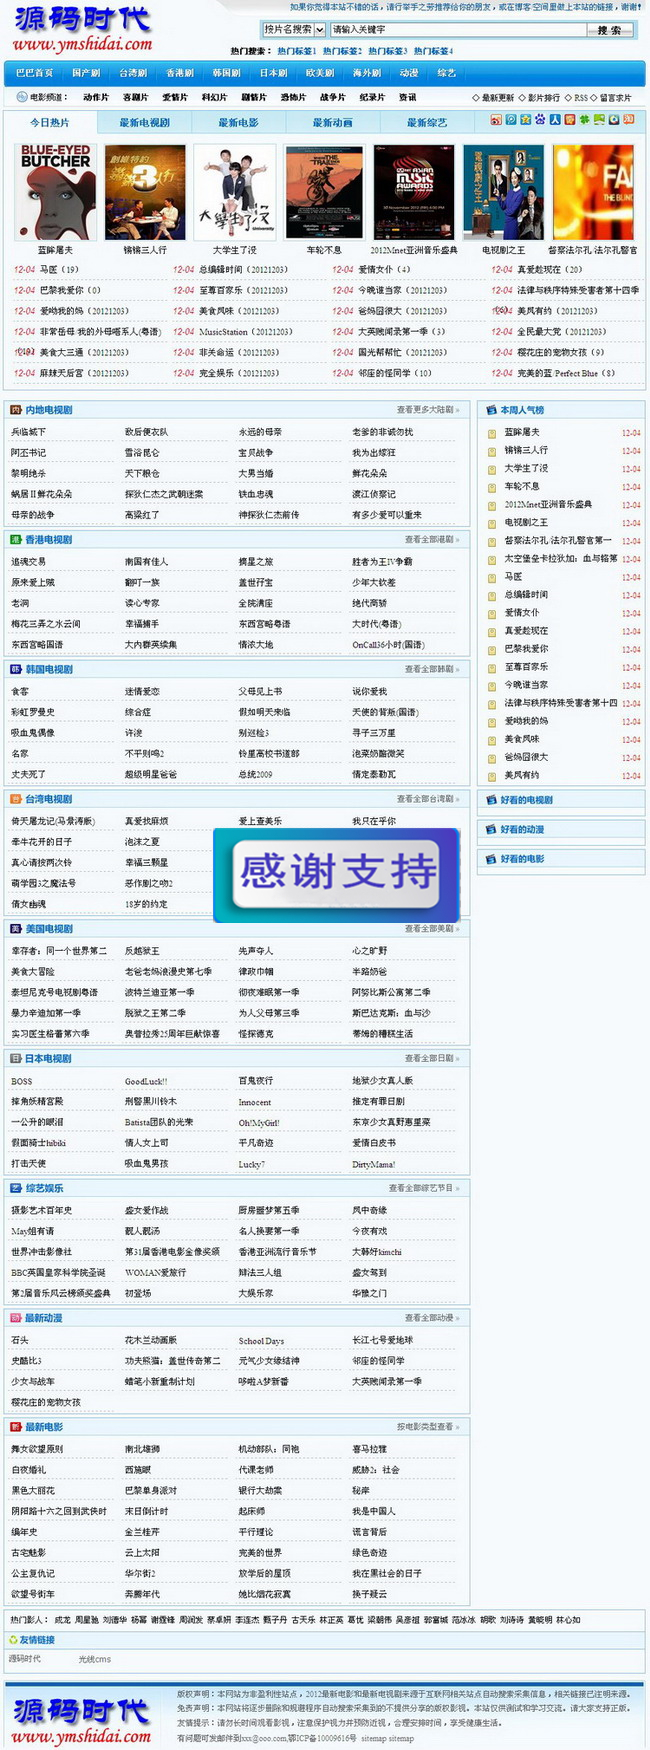The image size is (650, 1750).
Task: Switch to the 最新动画 tab
Action: coord(332,122)
